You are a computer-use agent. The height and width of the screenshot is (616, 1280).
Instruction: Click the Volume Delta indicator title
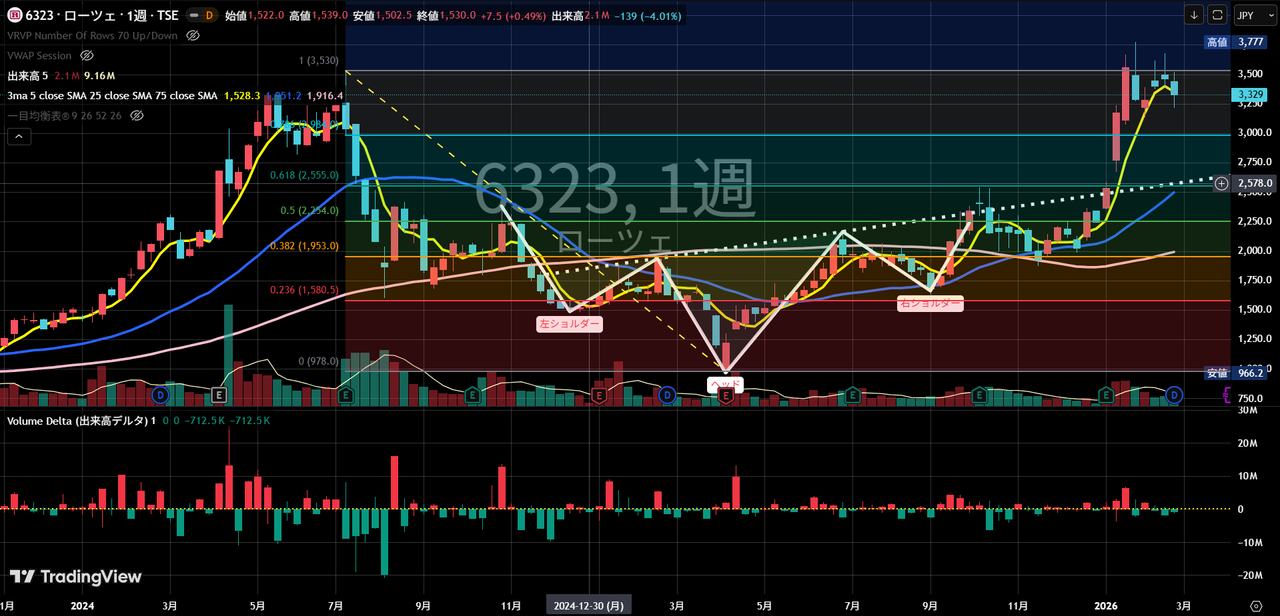pos(76,421)
